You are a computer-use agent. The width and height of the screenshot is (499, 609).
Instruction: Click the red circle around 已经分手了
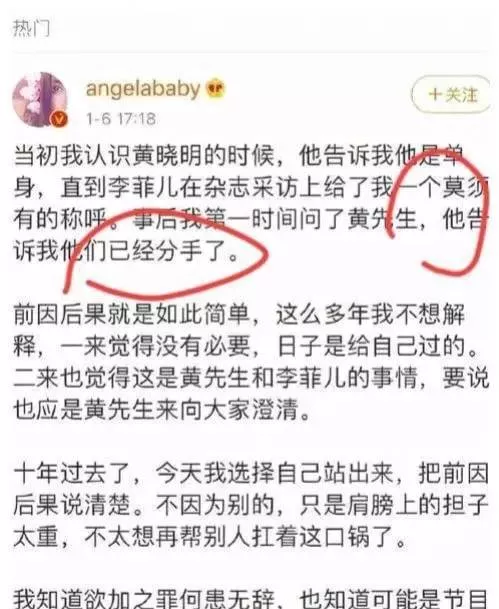pyautogui.click(x=166, y=254)
